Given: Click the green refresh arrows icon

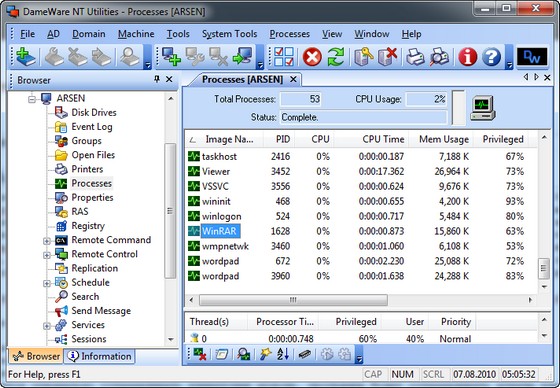Looking at the screenshot, I should [336, 57].
